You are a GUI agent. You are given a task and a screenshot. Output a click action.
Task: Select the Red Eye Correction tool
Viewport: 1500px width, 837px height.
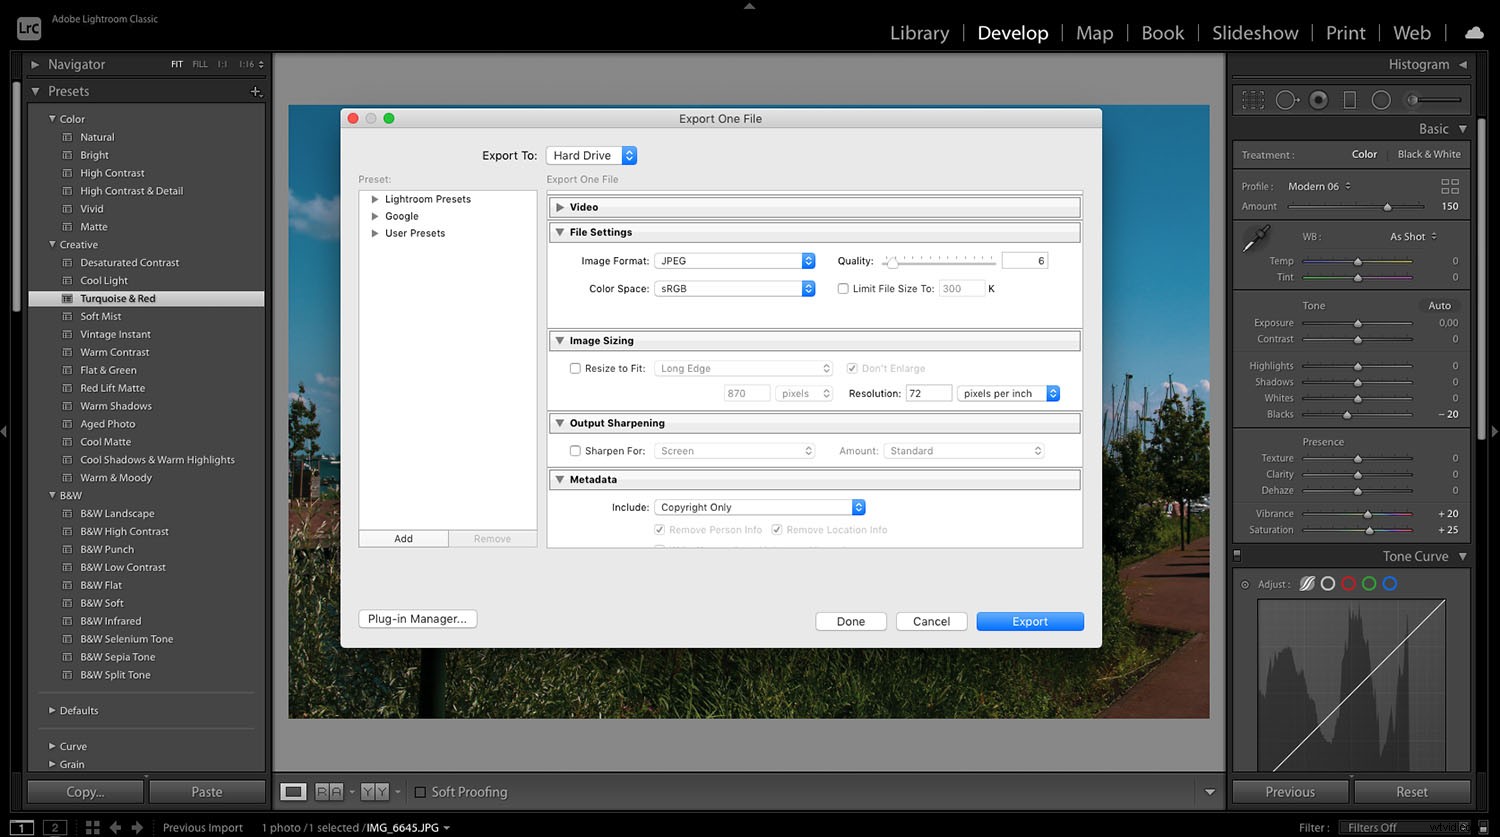tap(1318, 99)
